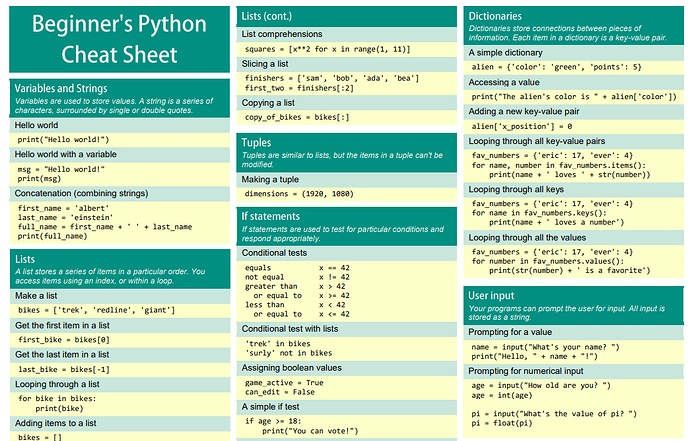The width and height of the screenshot is (690, 441).
Task: Click the squares list comprehension code
Action: point(327,49)
